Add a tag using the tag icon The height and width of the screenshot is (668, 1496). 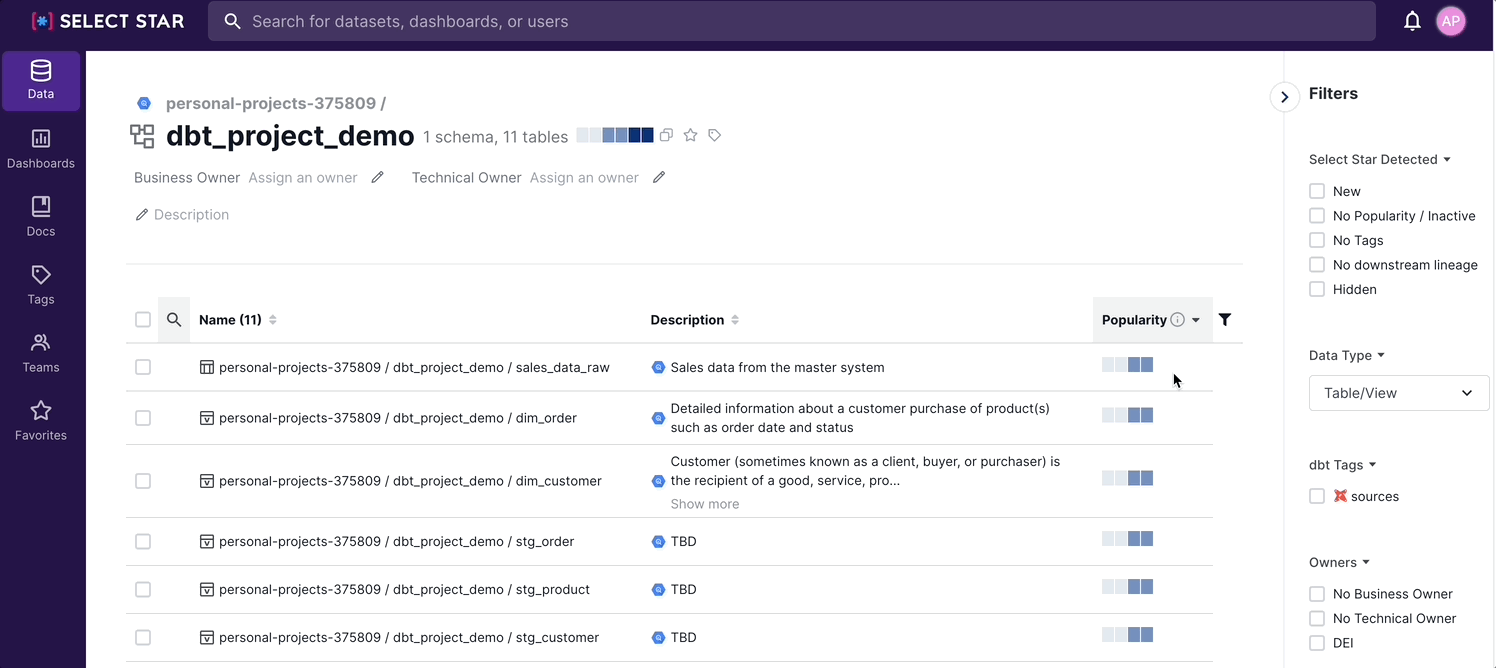coord(714,135)
